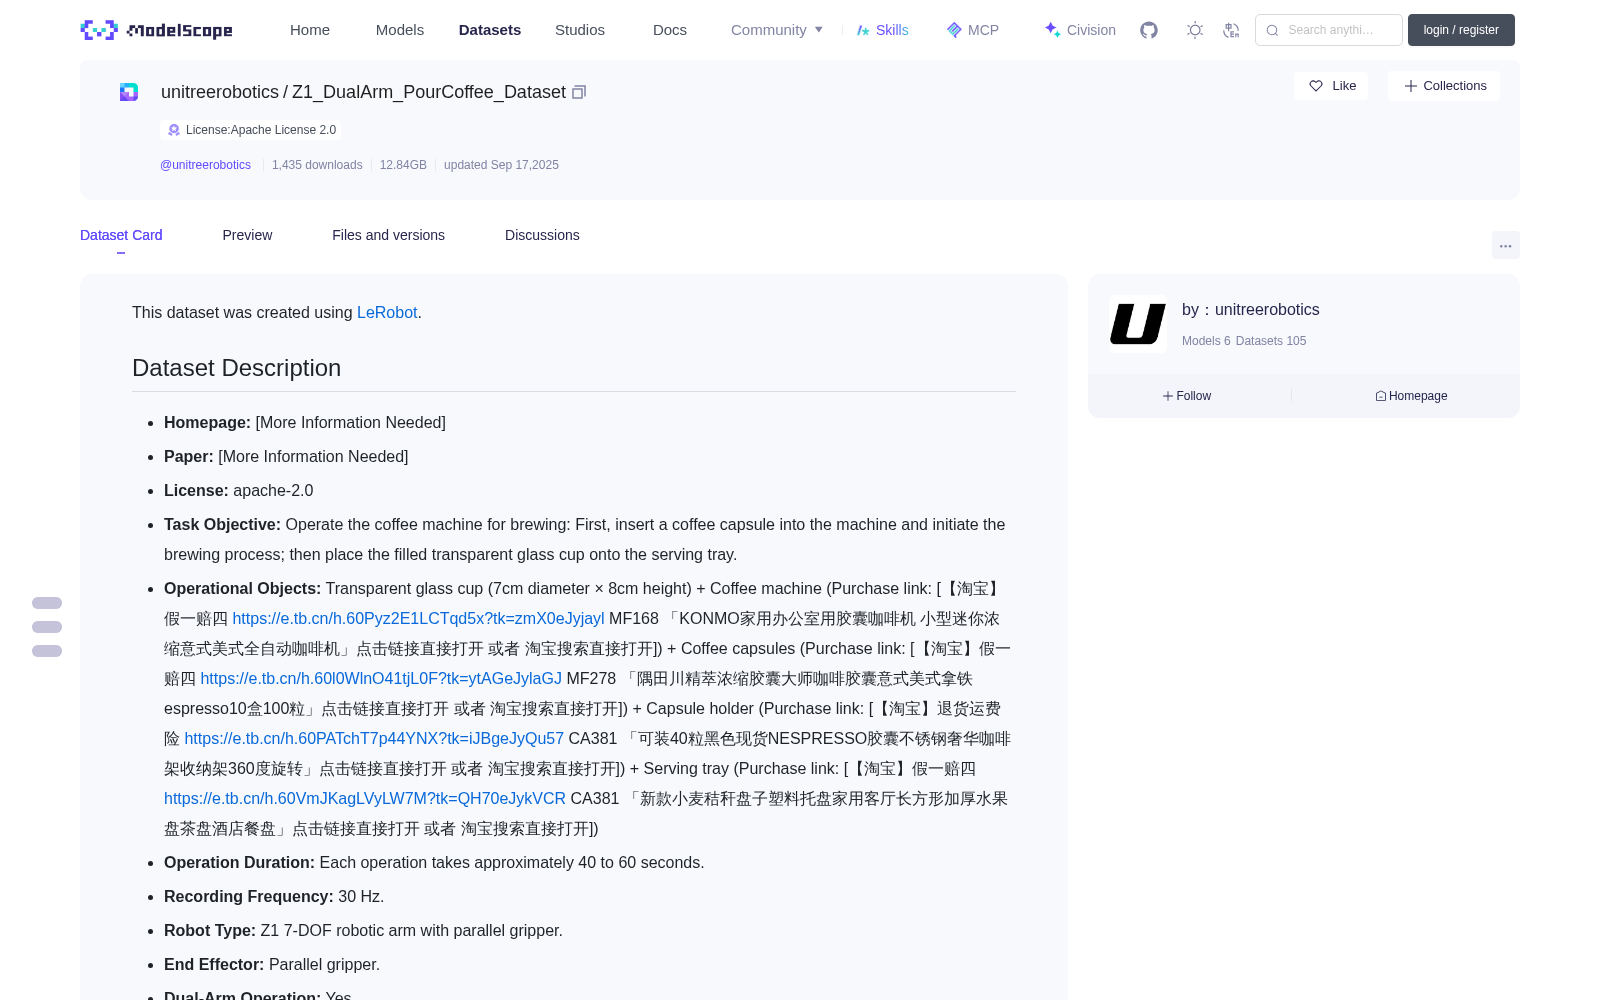
Task: Copy dataset name with copy icon
Action: 578,92
